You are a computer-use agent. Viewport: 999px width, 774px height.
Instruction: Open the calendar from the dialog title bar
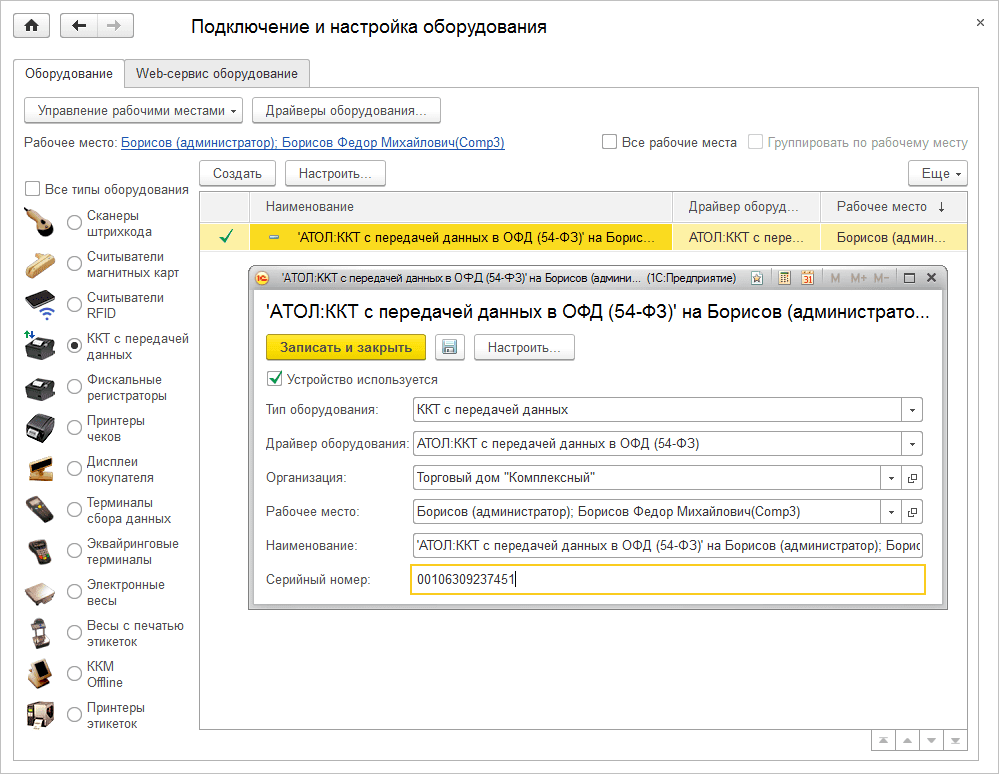tap(808, 277)
